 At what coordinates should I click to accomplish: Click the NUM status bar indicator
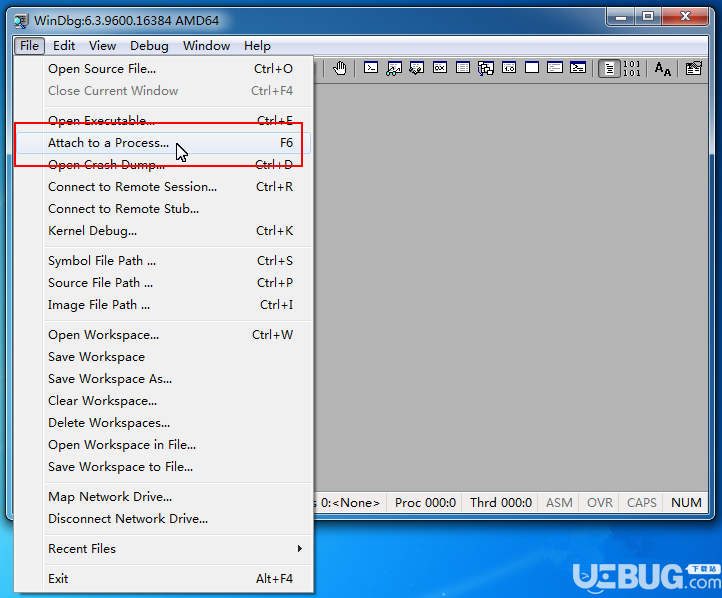click(x=686, y=503)
